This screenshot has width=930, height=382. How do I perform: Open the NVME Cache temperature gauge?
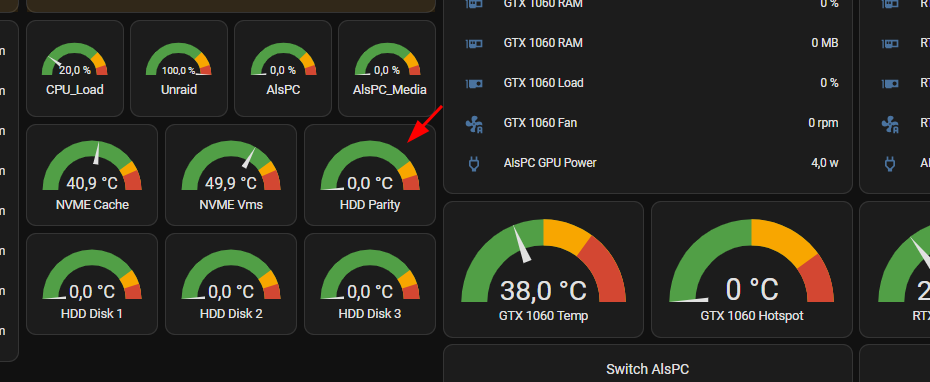(x=92, y=175)
